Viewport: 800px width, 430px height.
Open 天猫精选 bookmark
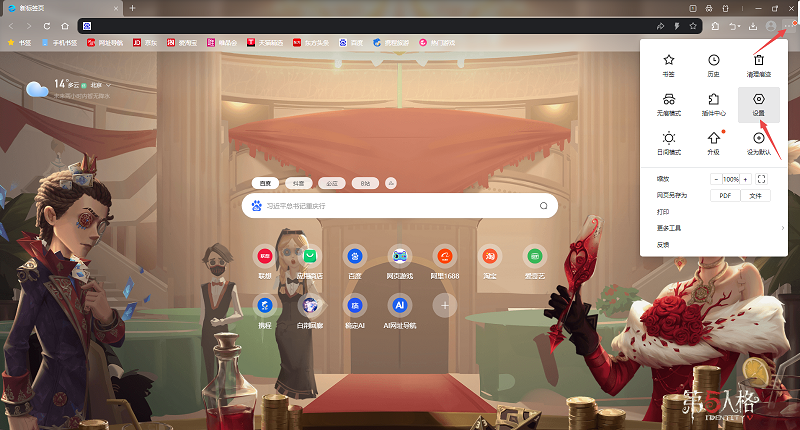pyautogui.click(x=265, y=43)
